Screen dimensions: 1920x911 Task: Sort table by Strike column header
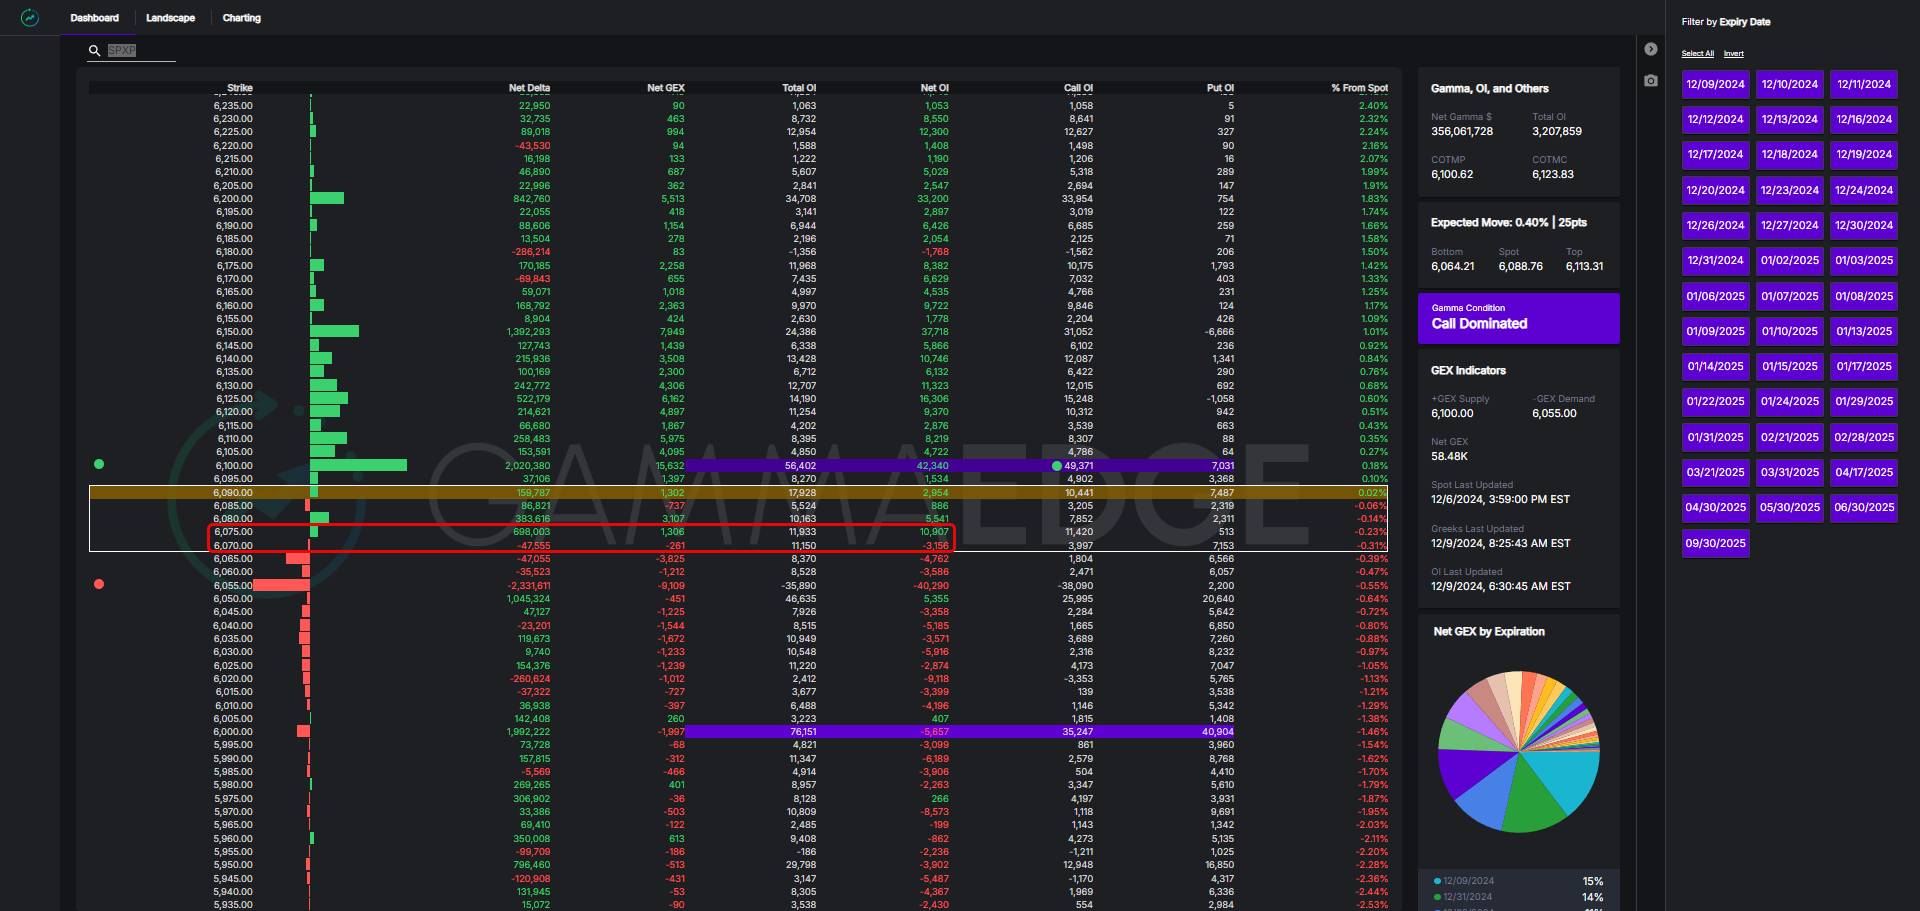239,88
